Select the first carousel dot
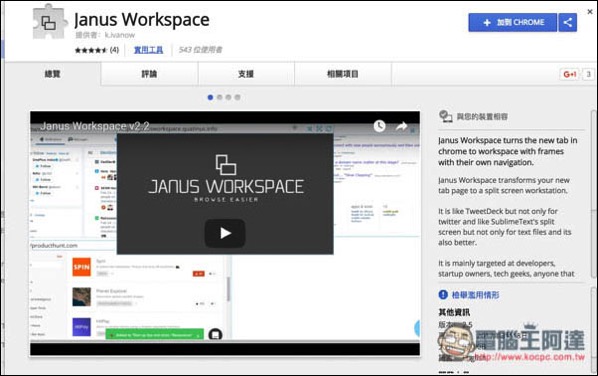 [x=210, y=97]
